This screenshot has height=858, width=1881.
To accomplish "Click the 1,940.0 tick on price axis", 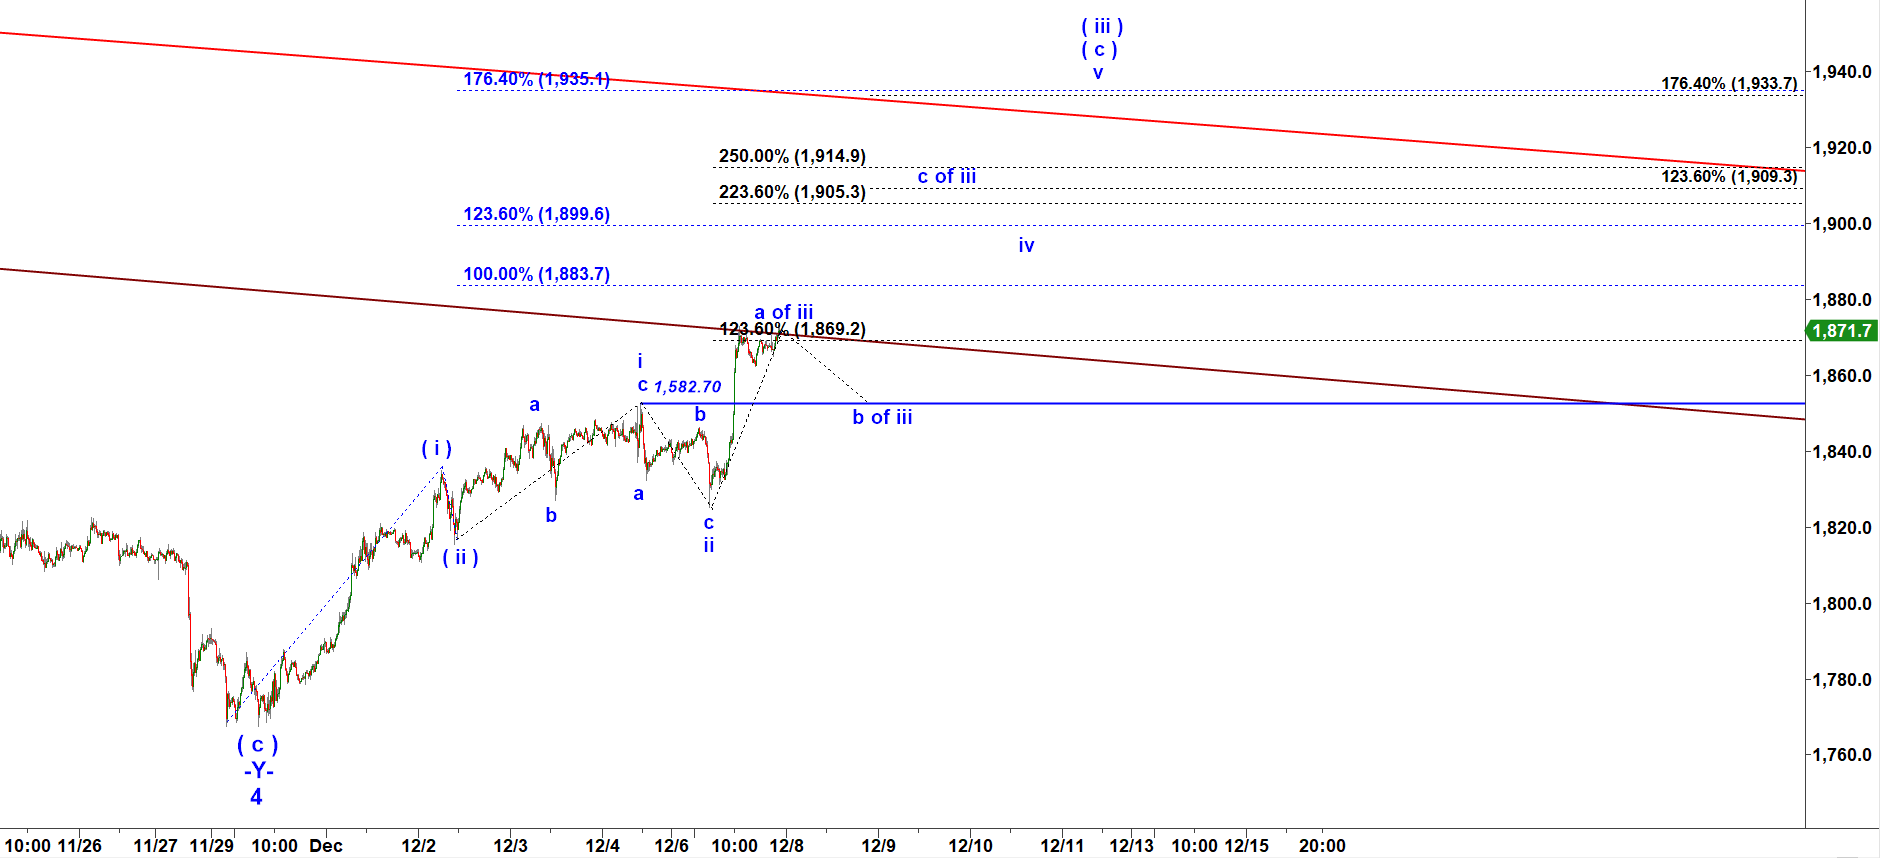I will coord(1842,72).
